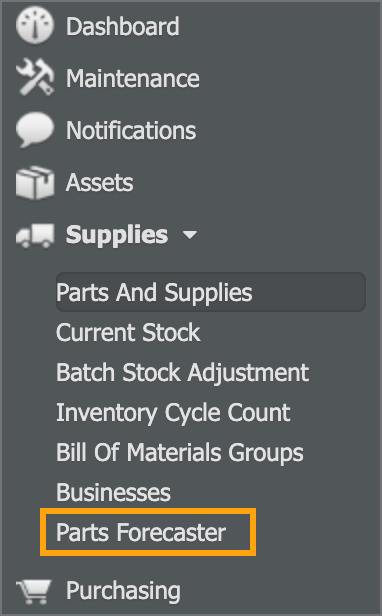The width and height of the screenshot is (382, 616).
Task: Go to Inventory Cycle Count
Action: (173, 413)
